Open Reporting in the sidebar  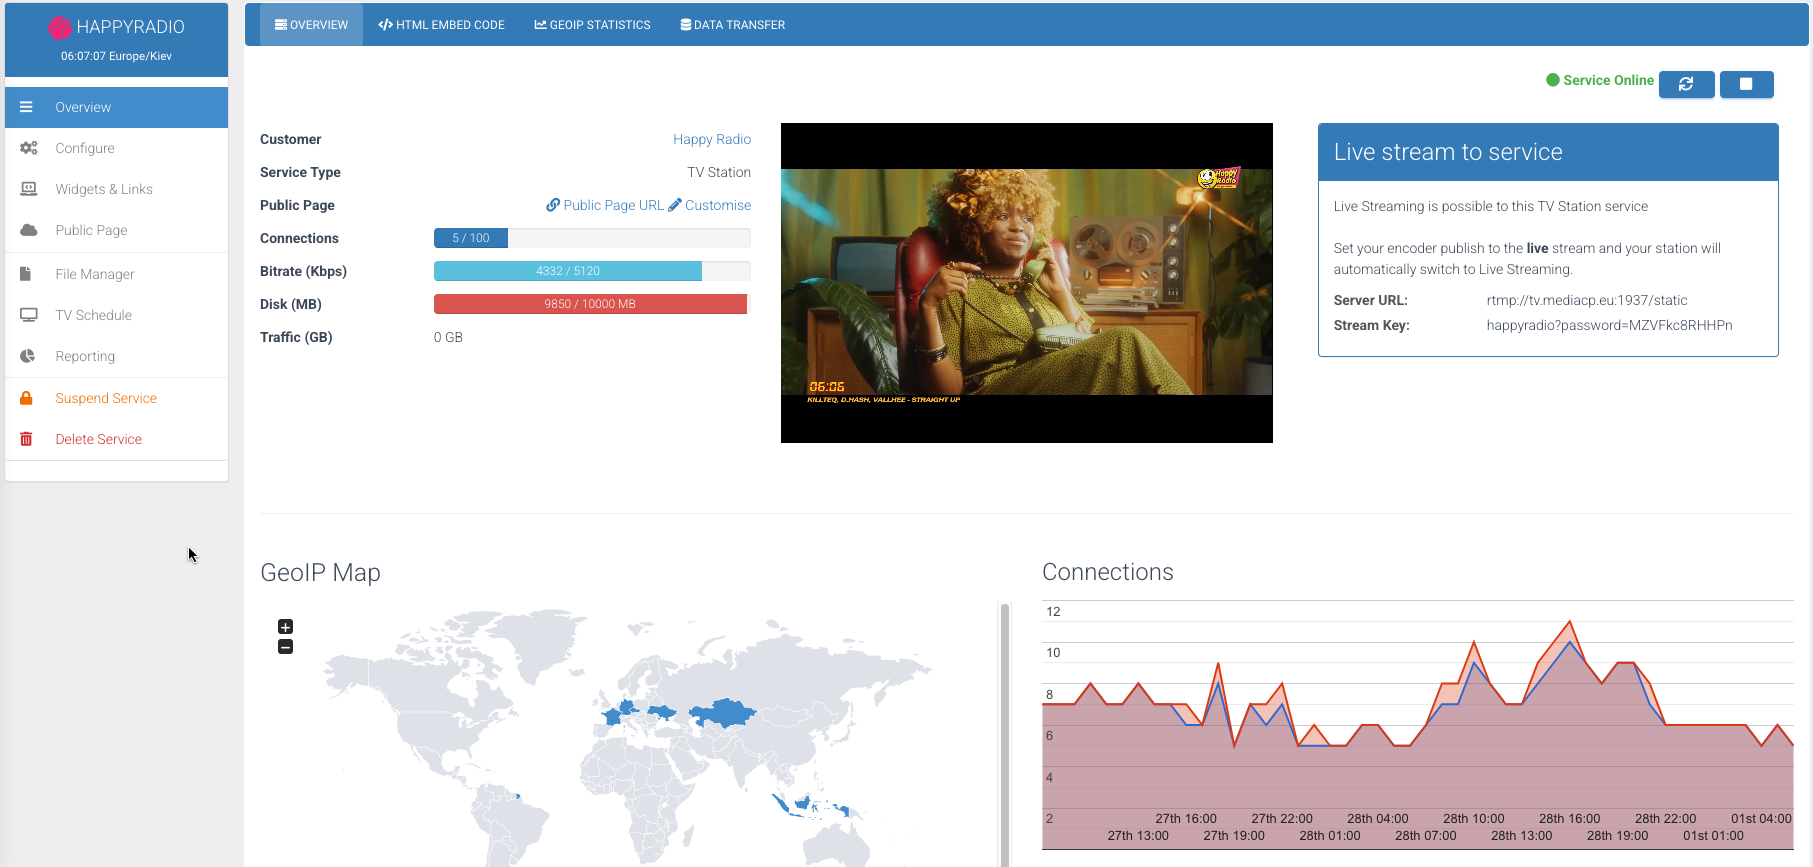click(x=116, y=356)
